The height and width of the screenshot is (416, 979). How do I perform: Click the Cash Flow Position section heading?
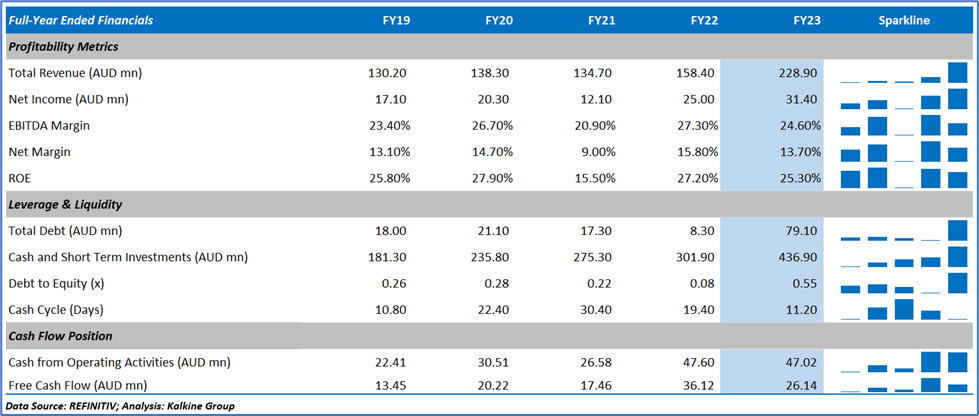[x=60, y=335]
